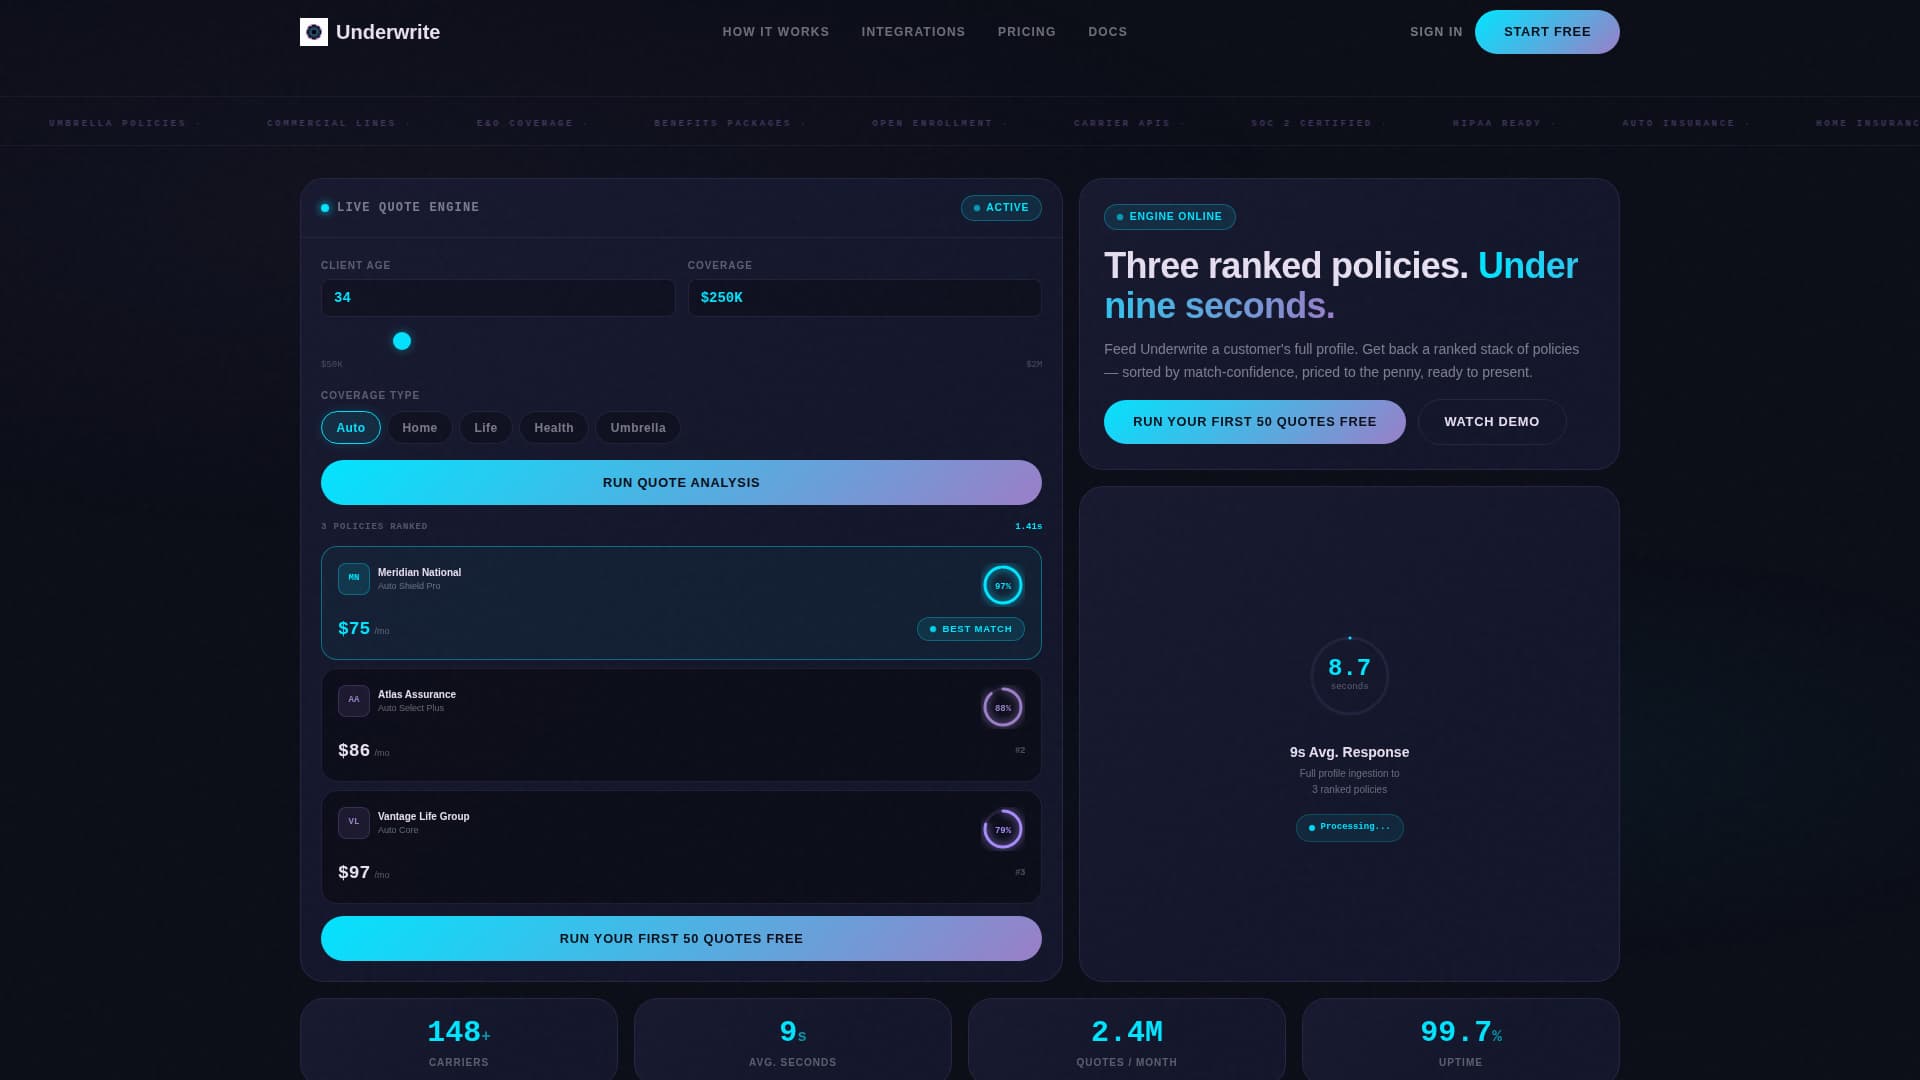Click the Underwrite logo icon
This screenshot has width=1920, height=1080.
click(x=314, y=32)
